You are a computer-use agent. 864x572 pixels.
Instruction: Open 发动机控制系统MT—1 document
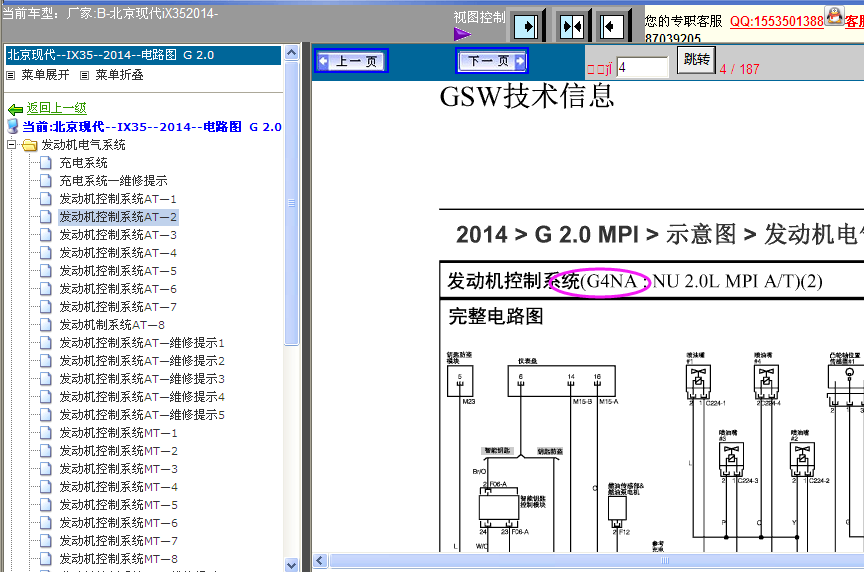coord(118,433)
